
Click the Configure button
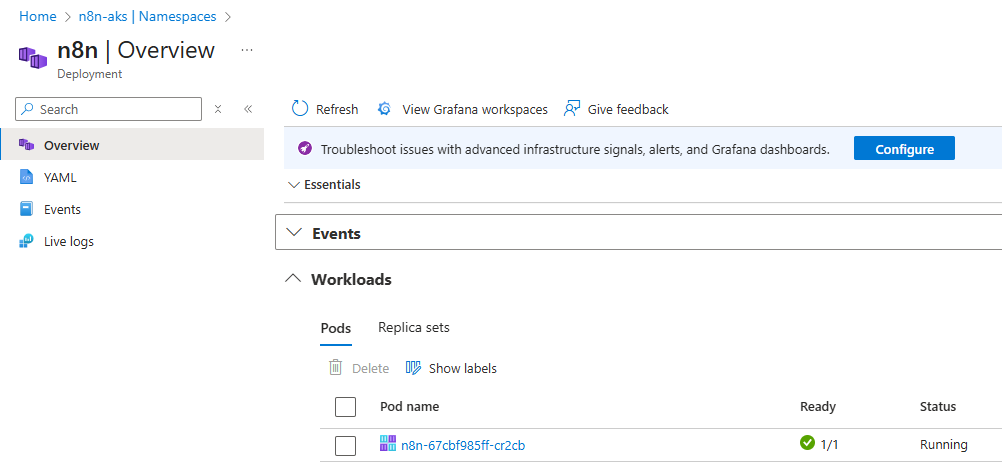pos(904,148)
